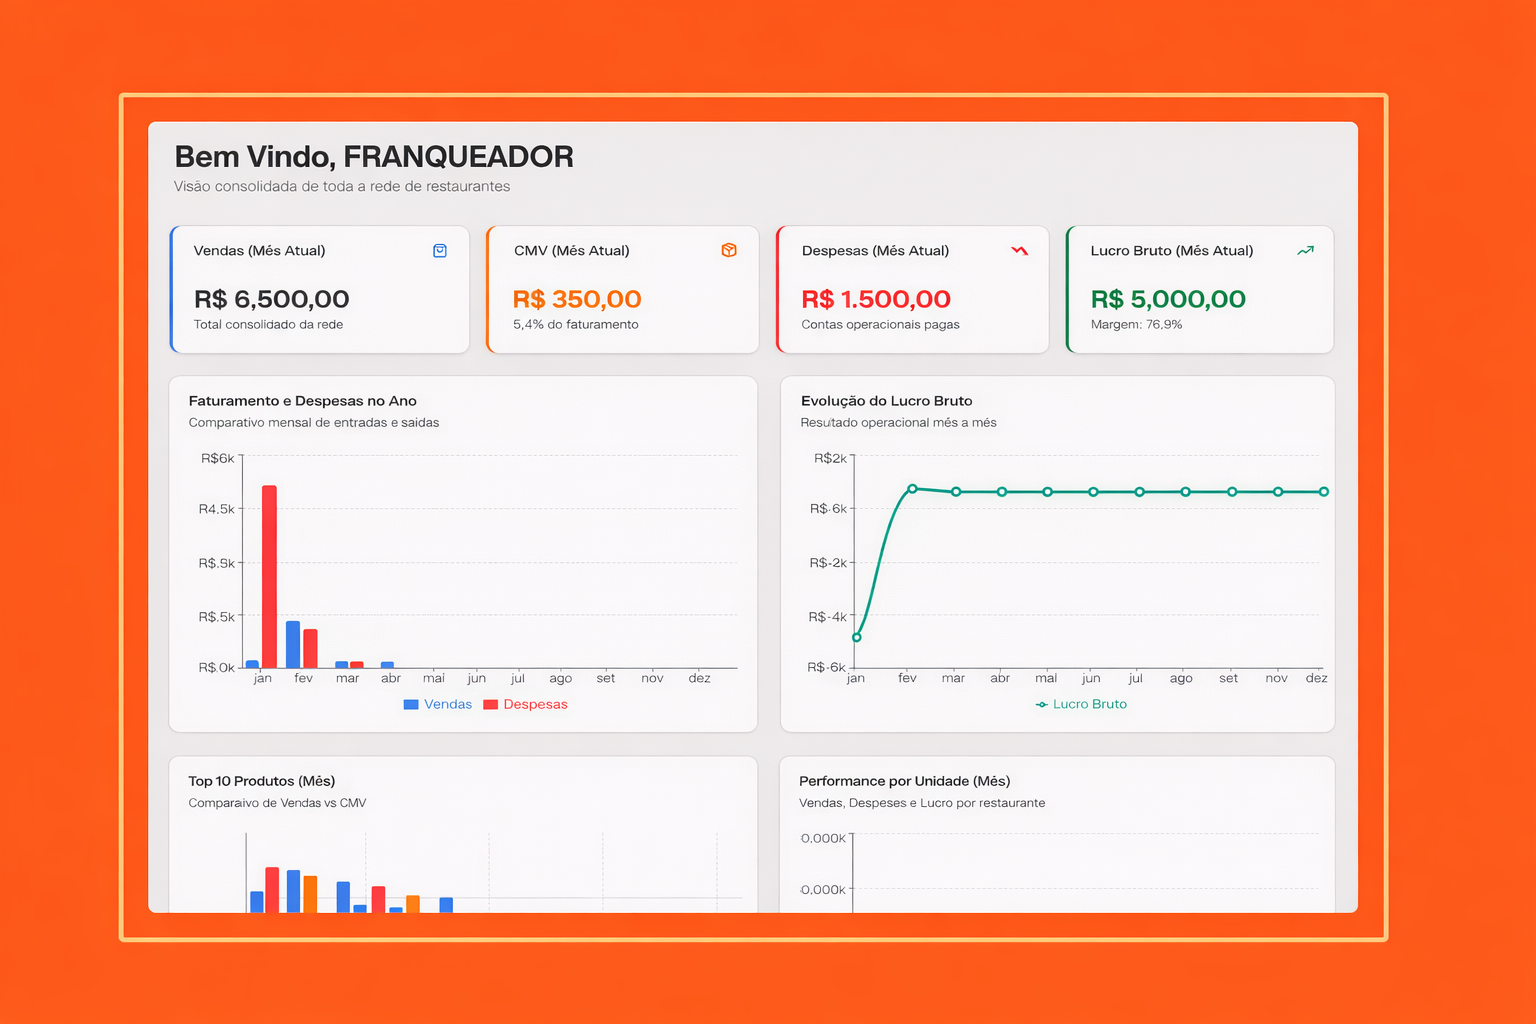Click the blue Vendas legend swatch
Screen dimensions: 1536x1024
coord(409,704)
